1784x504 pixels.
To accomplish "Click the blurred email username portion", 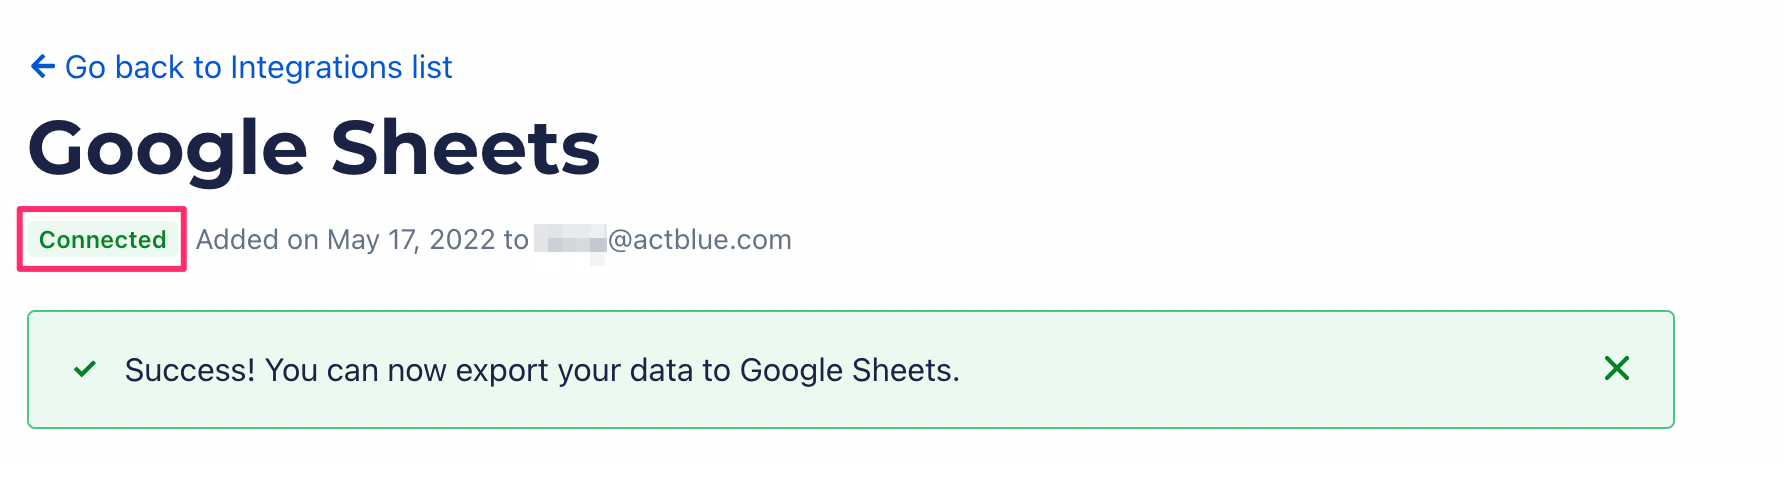I will point(570,241).
